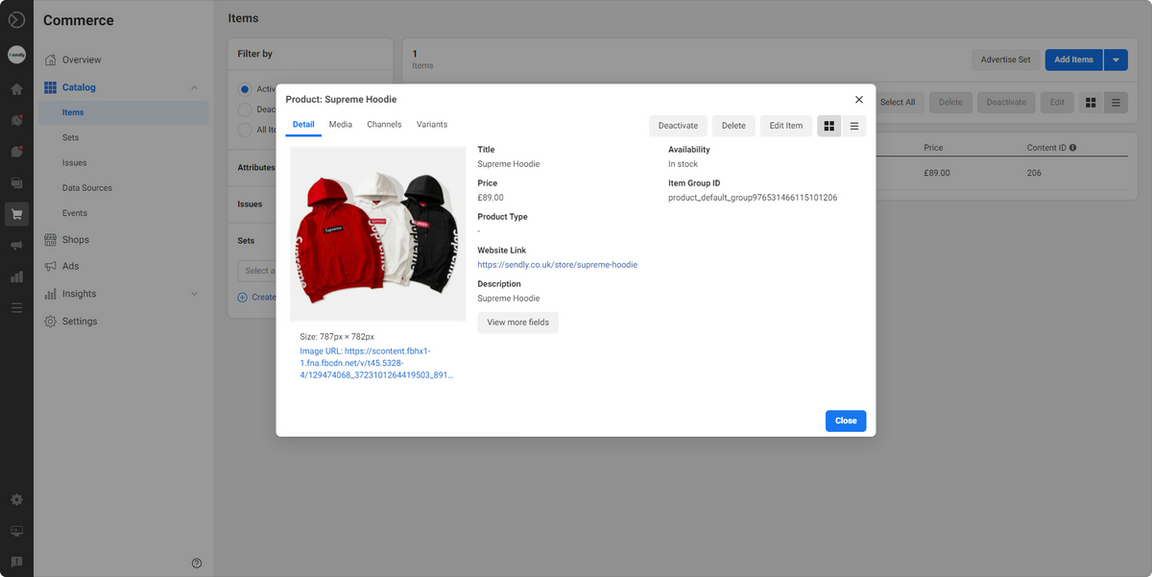Image resolution: width=1152 pixels, height=577 pixels.
Task: Close the product dialog with X
Action: pos(859,99)
